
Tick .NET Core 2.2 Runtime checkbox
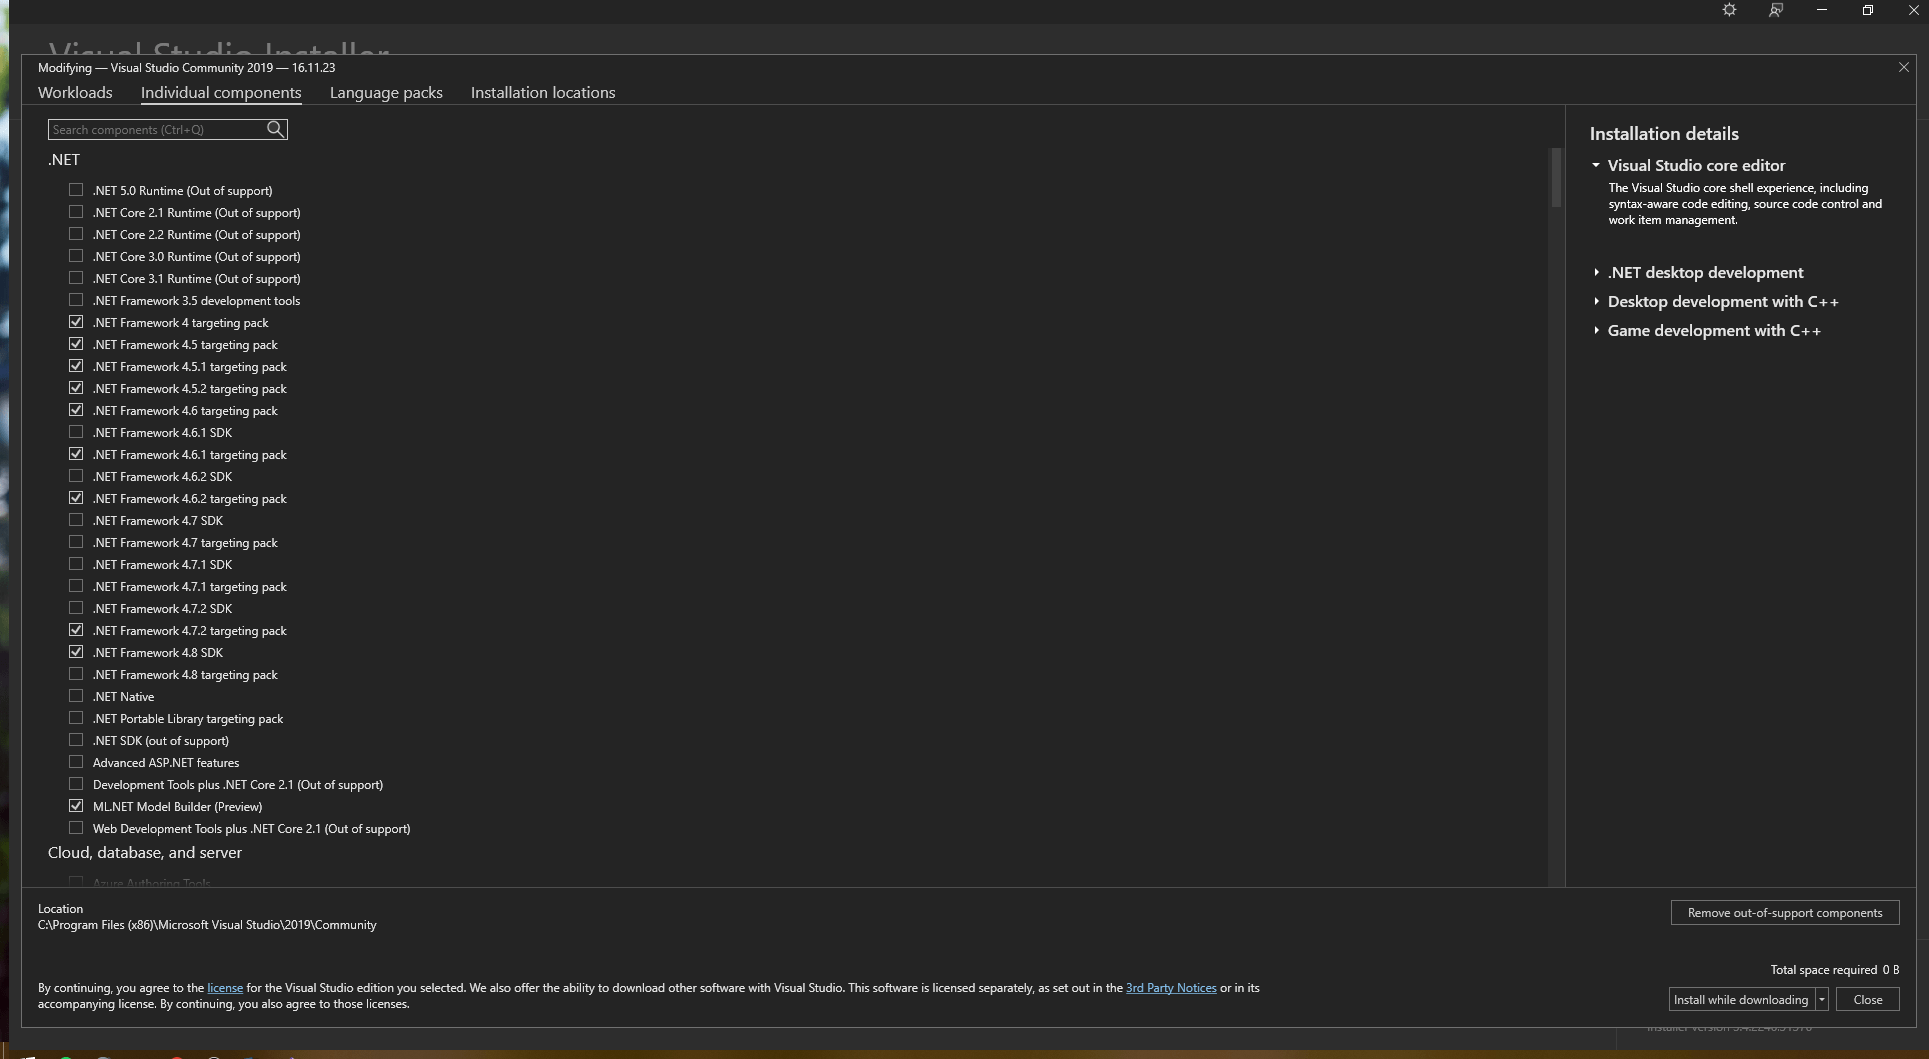click(x=76, y=234)
